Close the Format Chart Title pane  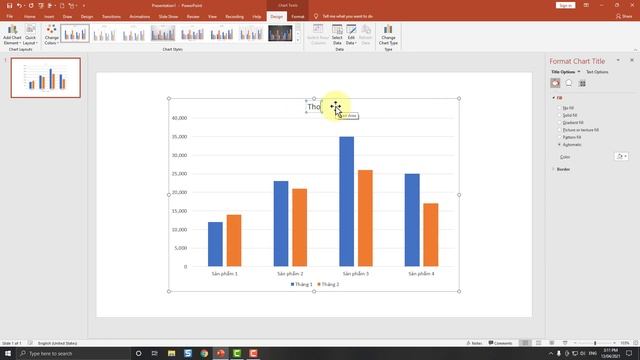[x=632, y=60]
